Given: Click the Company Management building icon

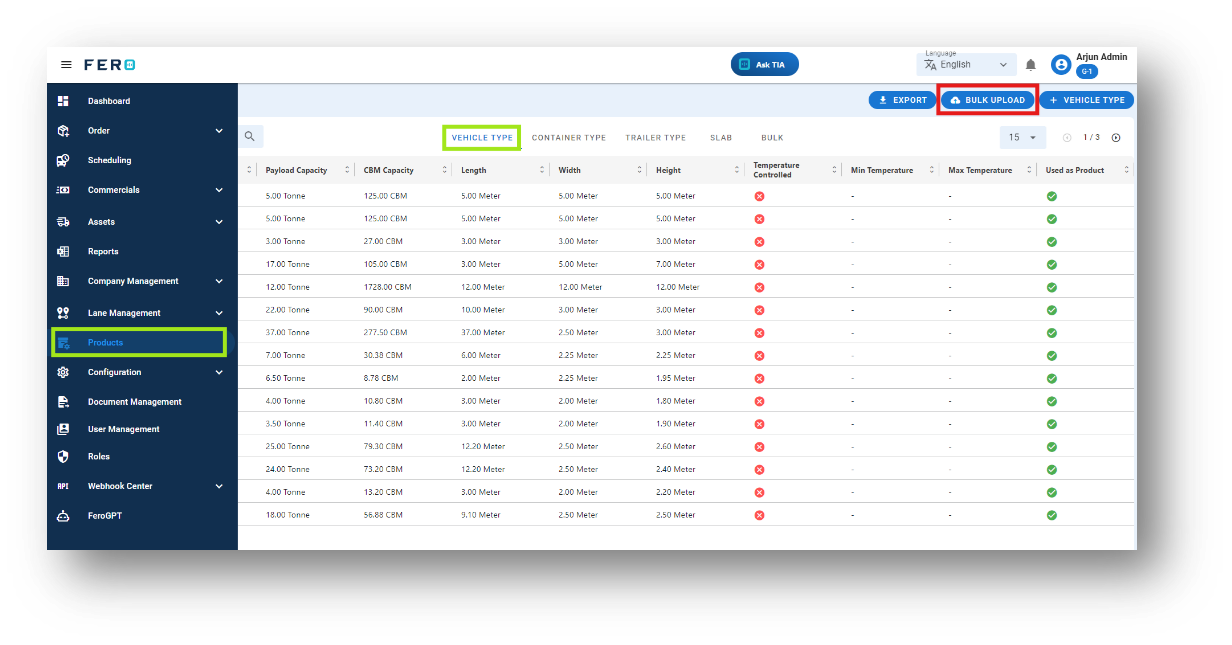Looking at the screenshot, I should pos(63,281).
